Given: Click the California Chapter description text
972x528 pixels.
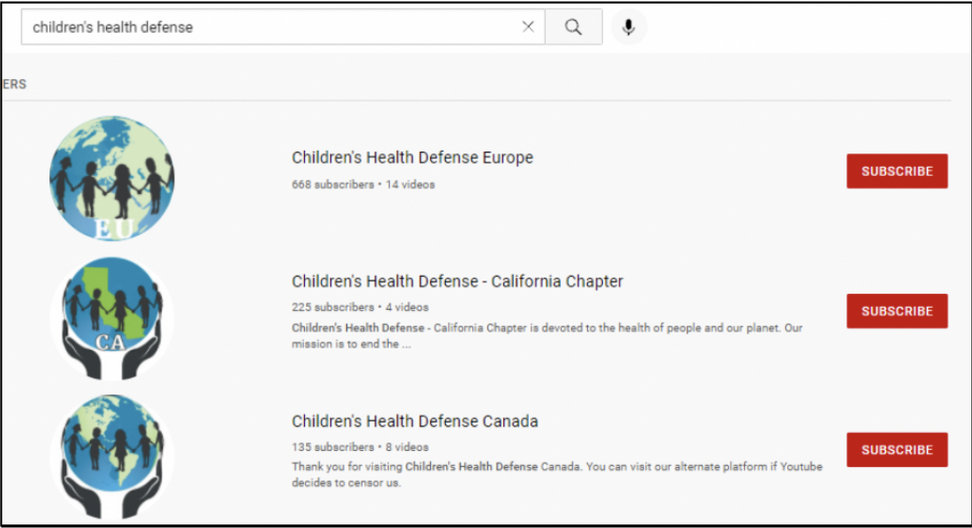Looking at the screenshot, I should [547, 336].
